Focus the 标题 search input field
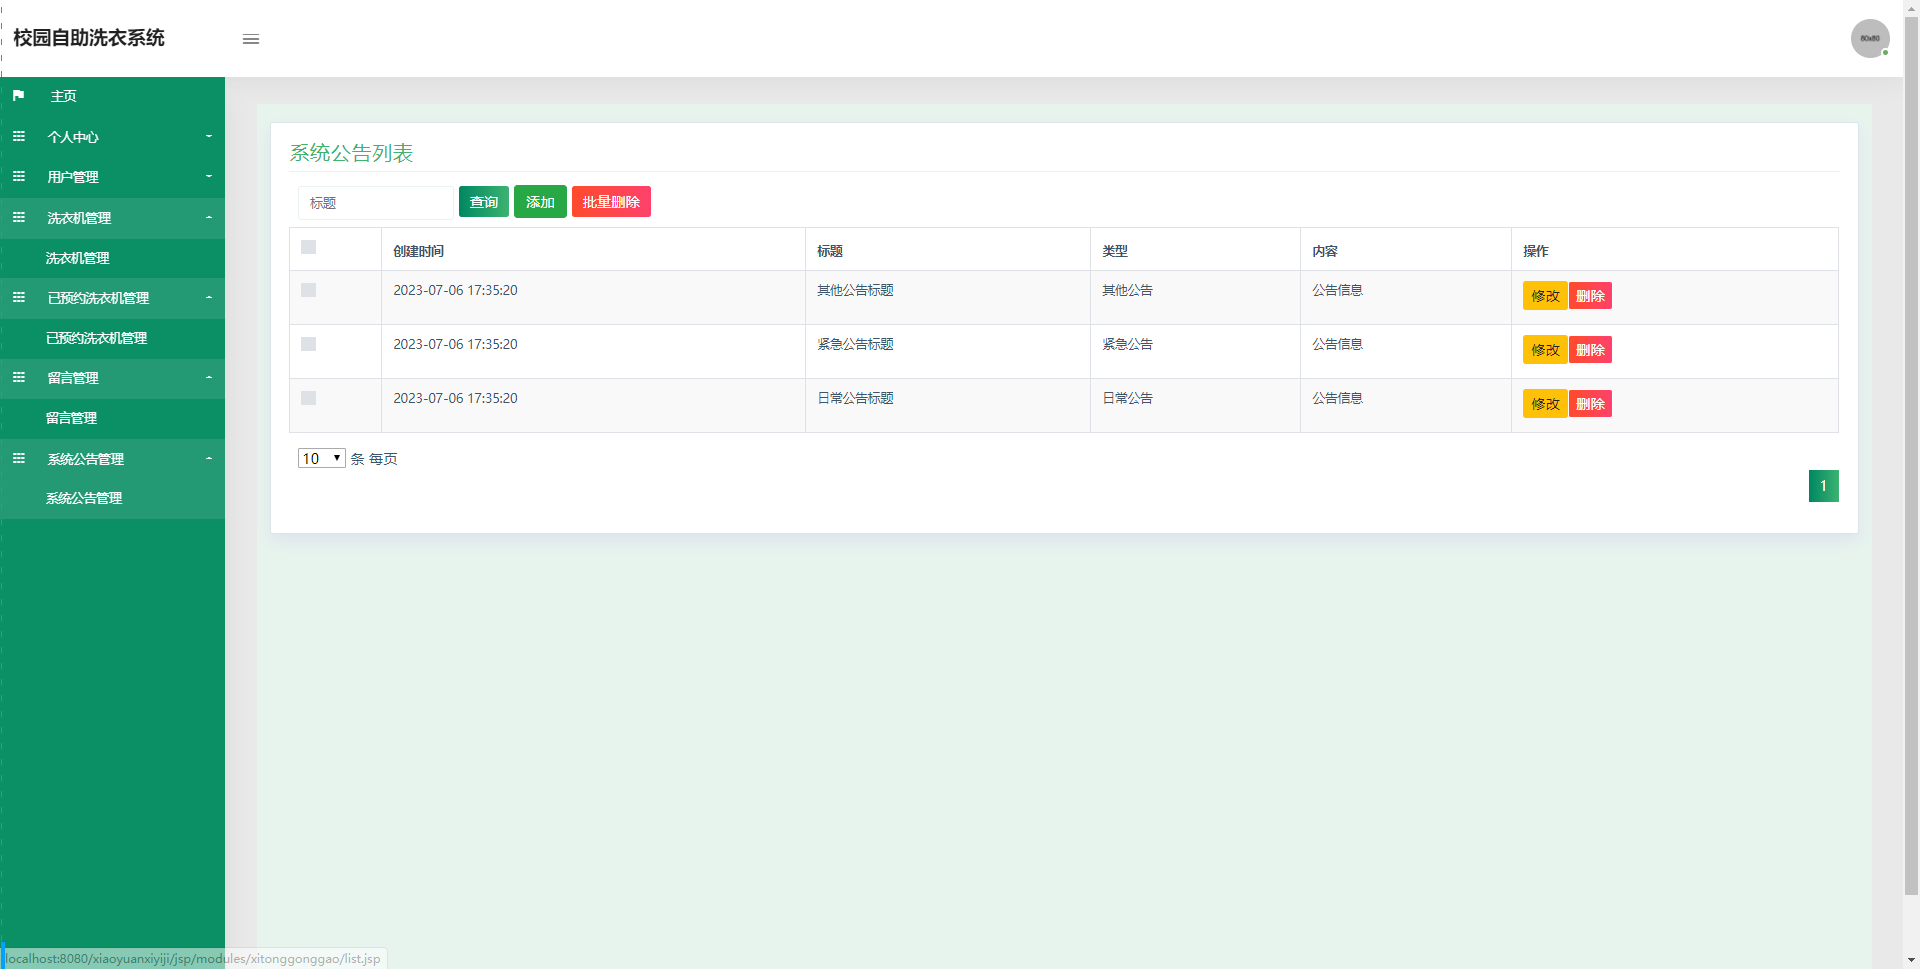 pyautogui.click(x=375, y=203)
